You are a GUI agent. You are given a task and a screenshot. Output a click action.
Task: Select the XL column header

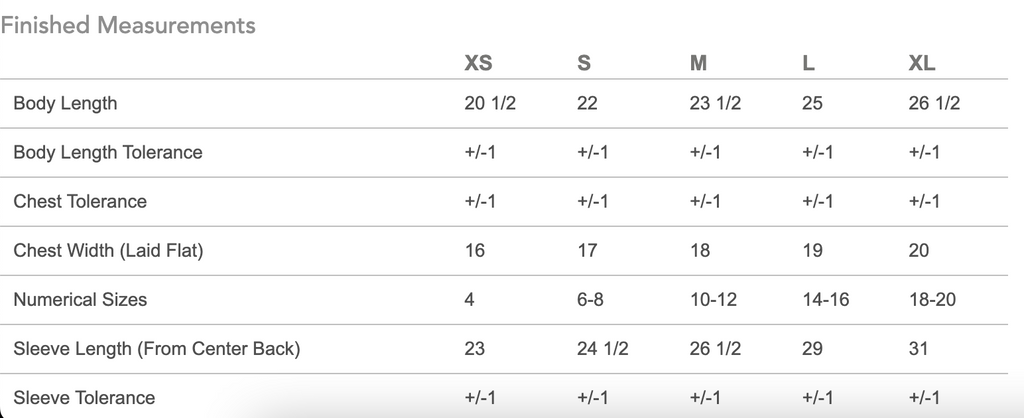click(x=921, y=63)
